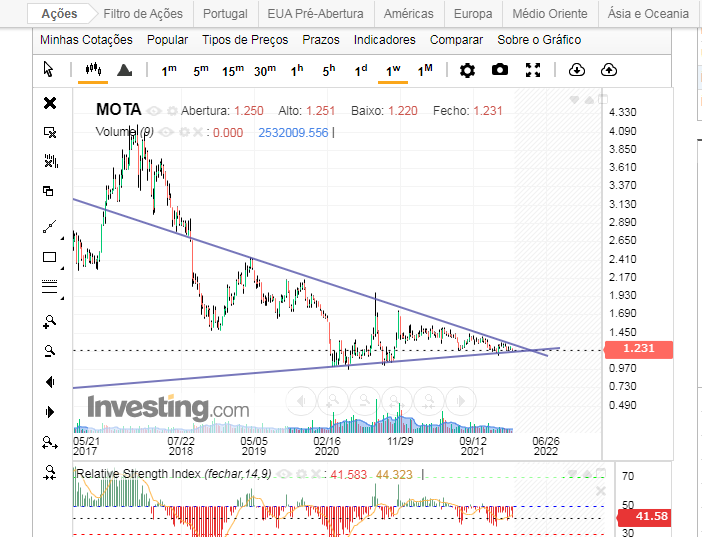The image size is (702, 537).
Task: Move RSI pane down arrow
Action: [572, 473]
